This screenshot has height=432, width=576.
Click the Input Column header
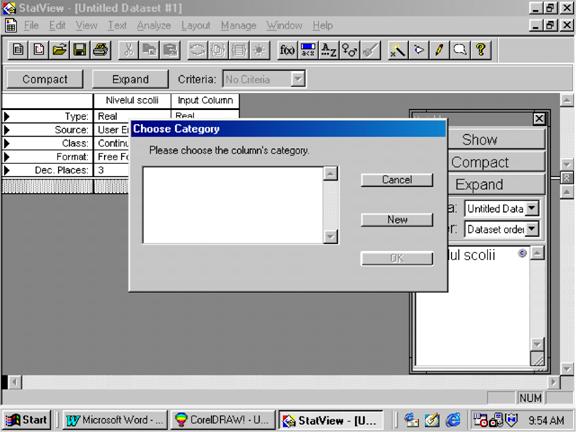(205, 100)
